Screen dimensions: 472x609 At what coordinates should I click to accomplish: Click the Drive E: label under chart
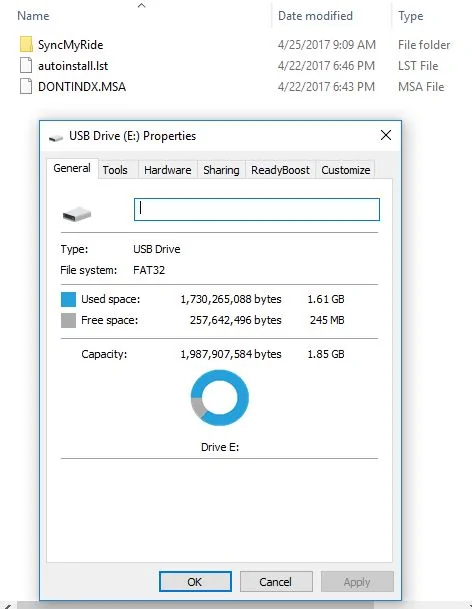coord(220,447)
